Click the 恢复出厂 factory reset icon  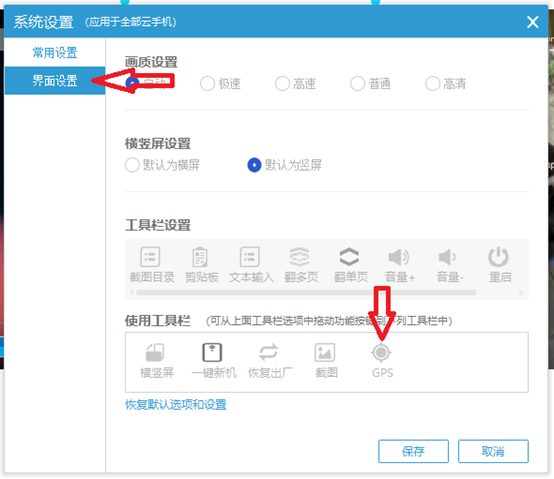pos(269,353)
